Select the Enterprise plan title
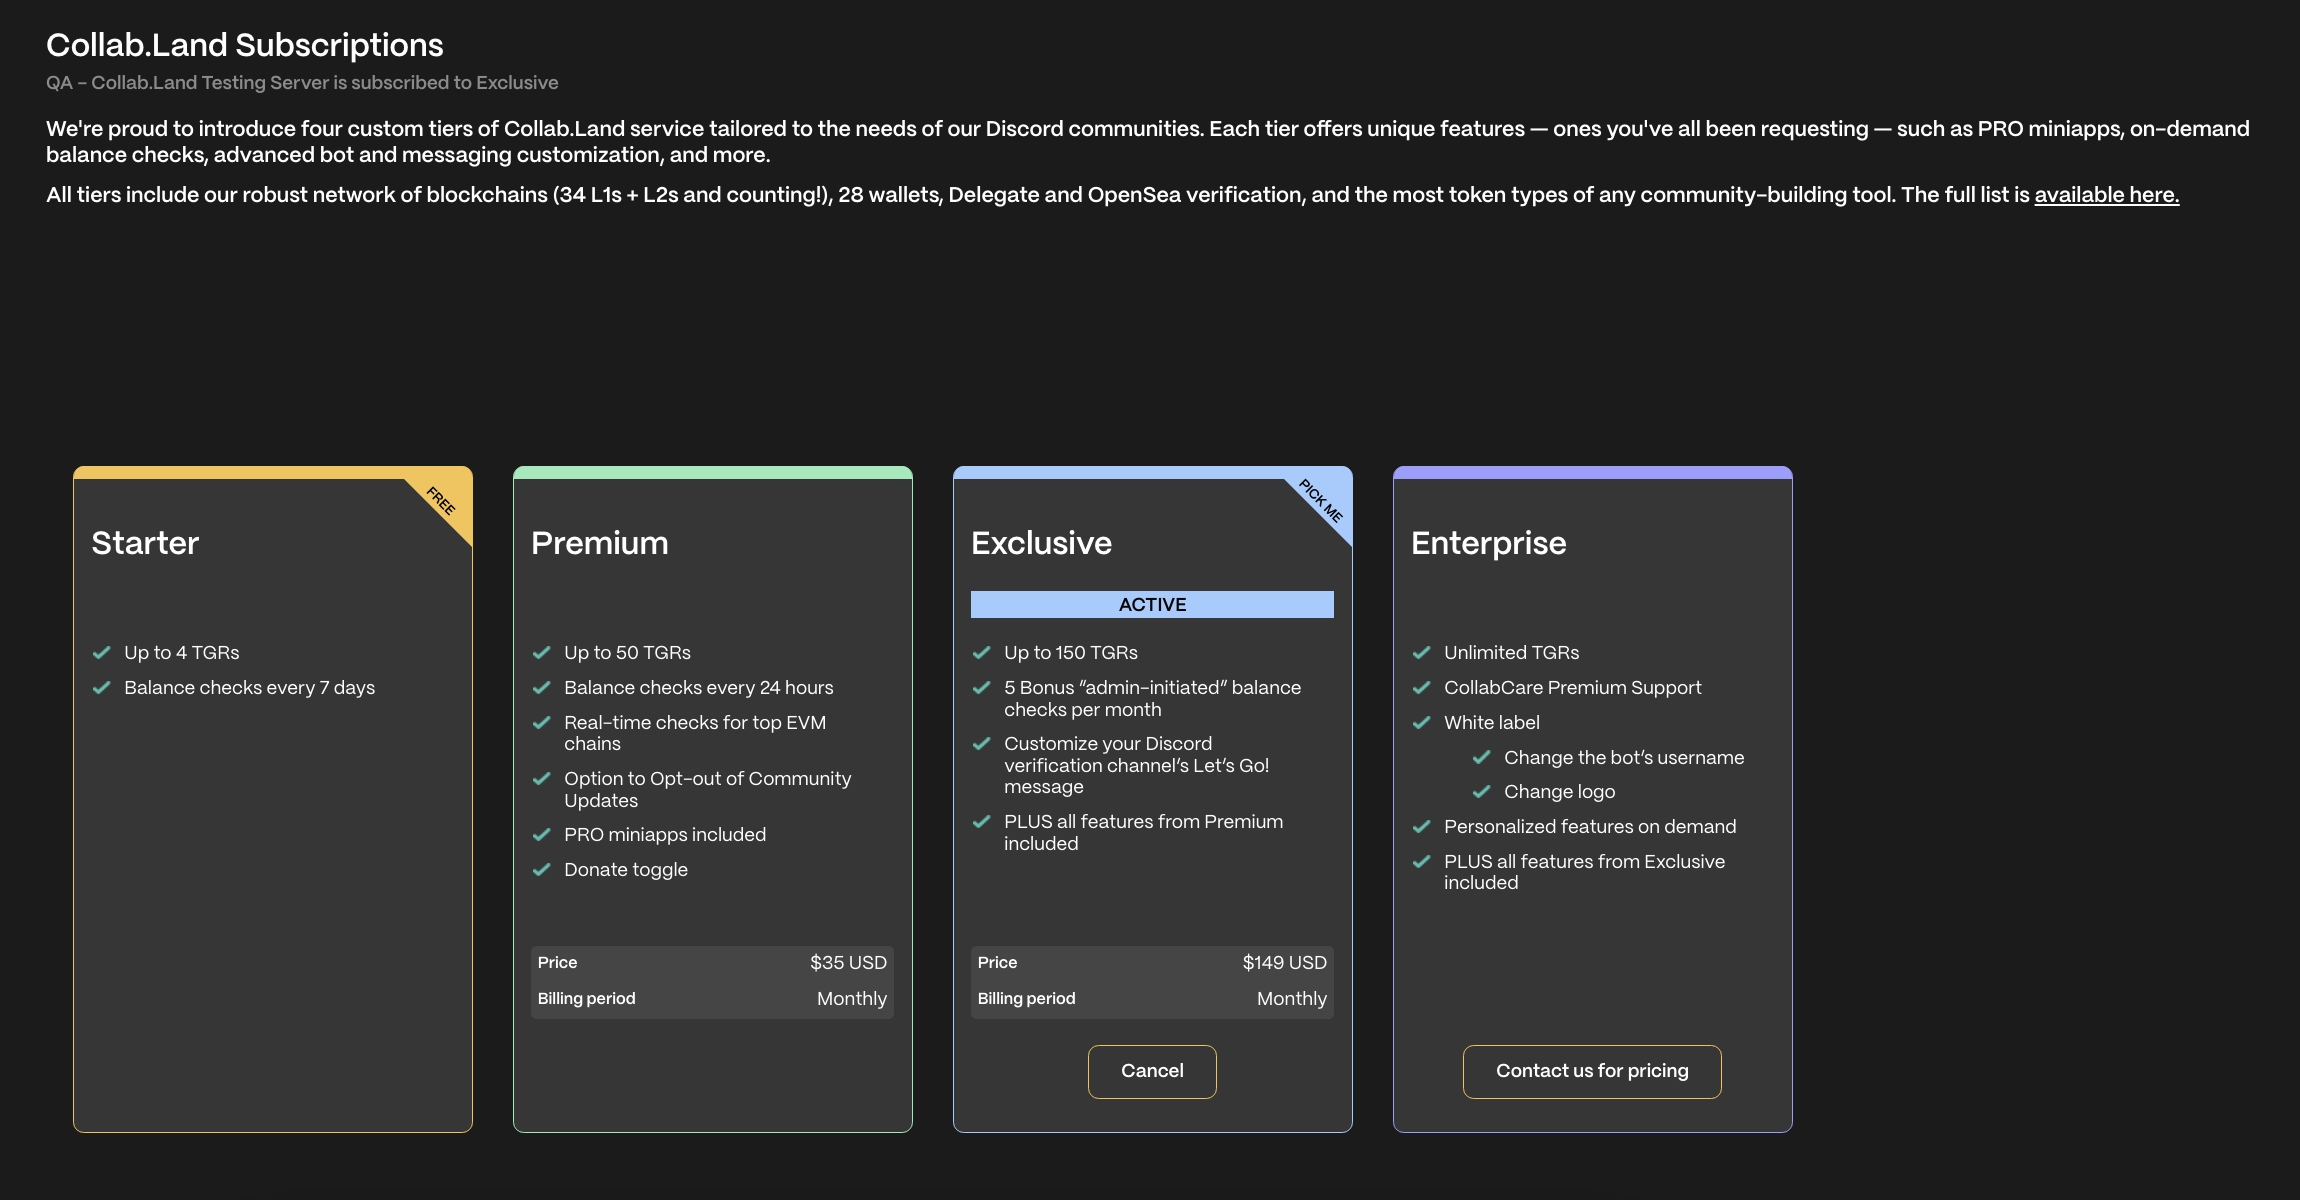Image resolution: width=2300 pixels, height=1200 pixels. 1488,543
